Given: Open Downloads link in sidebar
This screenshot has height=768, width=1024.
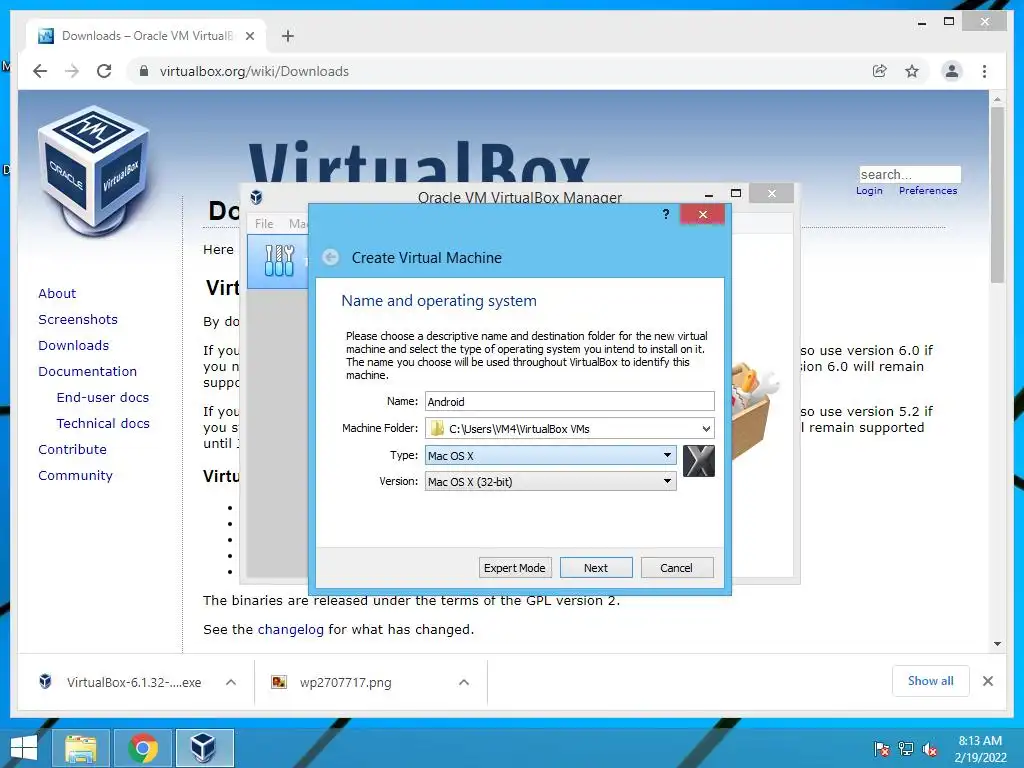Looking at the screenshot, I should click(73, 345).
